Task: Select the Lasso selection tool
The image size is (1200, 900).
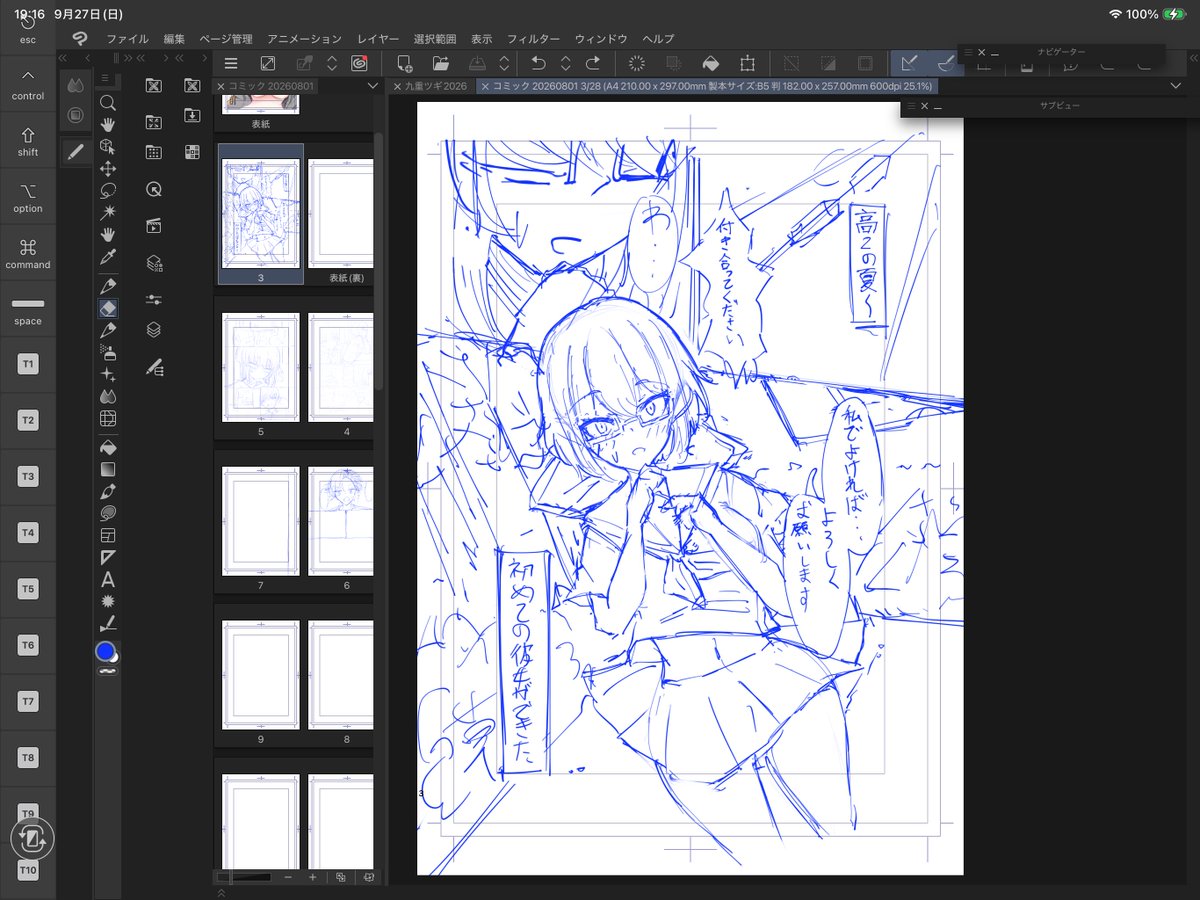Action: [108, 191]
